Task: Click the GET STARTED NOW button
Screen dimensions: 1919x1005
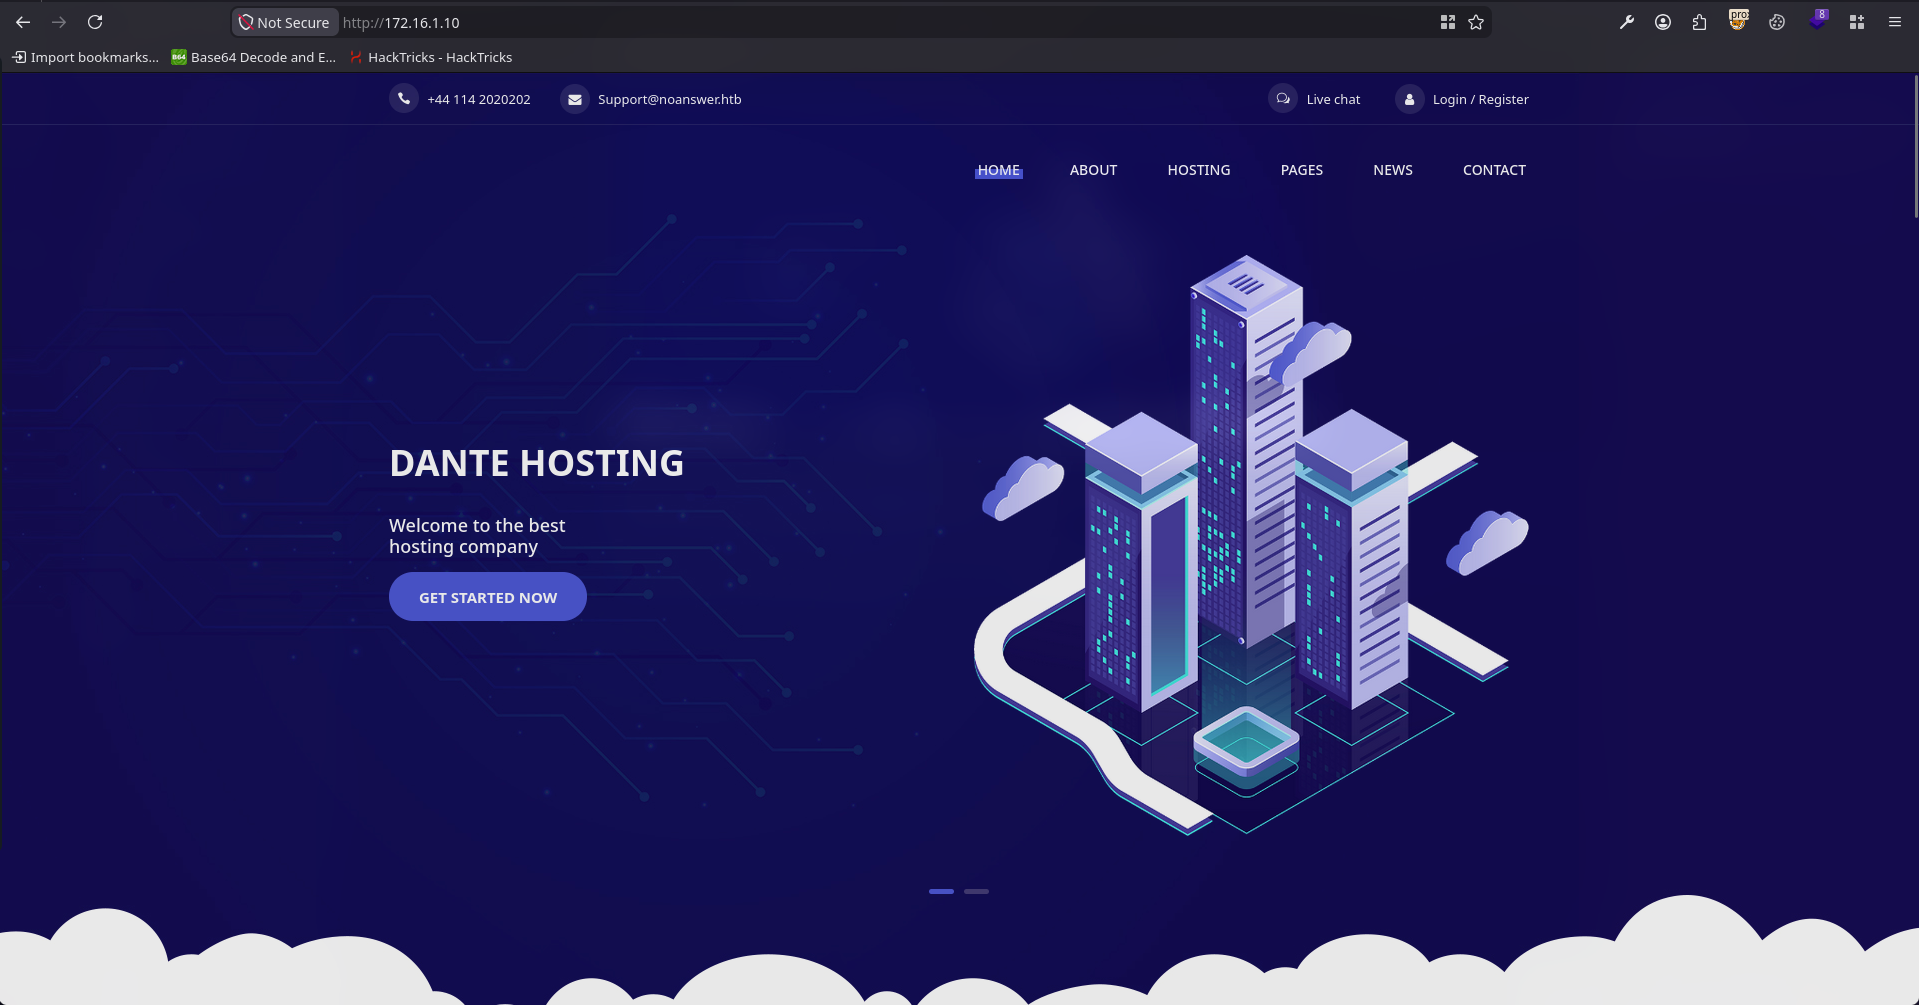Action: [x=488, y=597]
